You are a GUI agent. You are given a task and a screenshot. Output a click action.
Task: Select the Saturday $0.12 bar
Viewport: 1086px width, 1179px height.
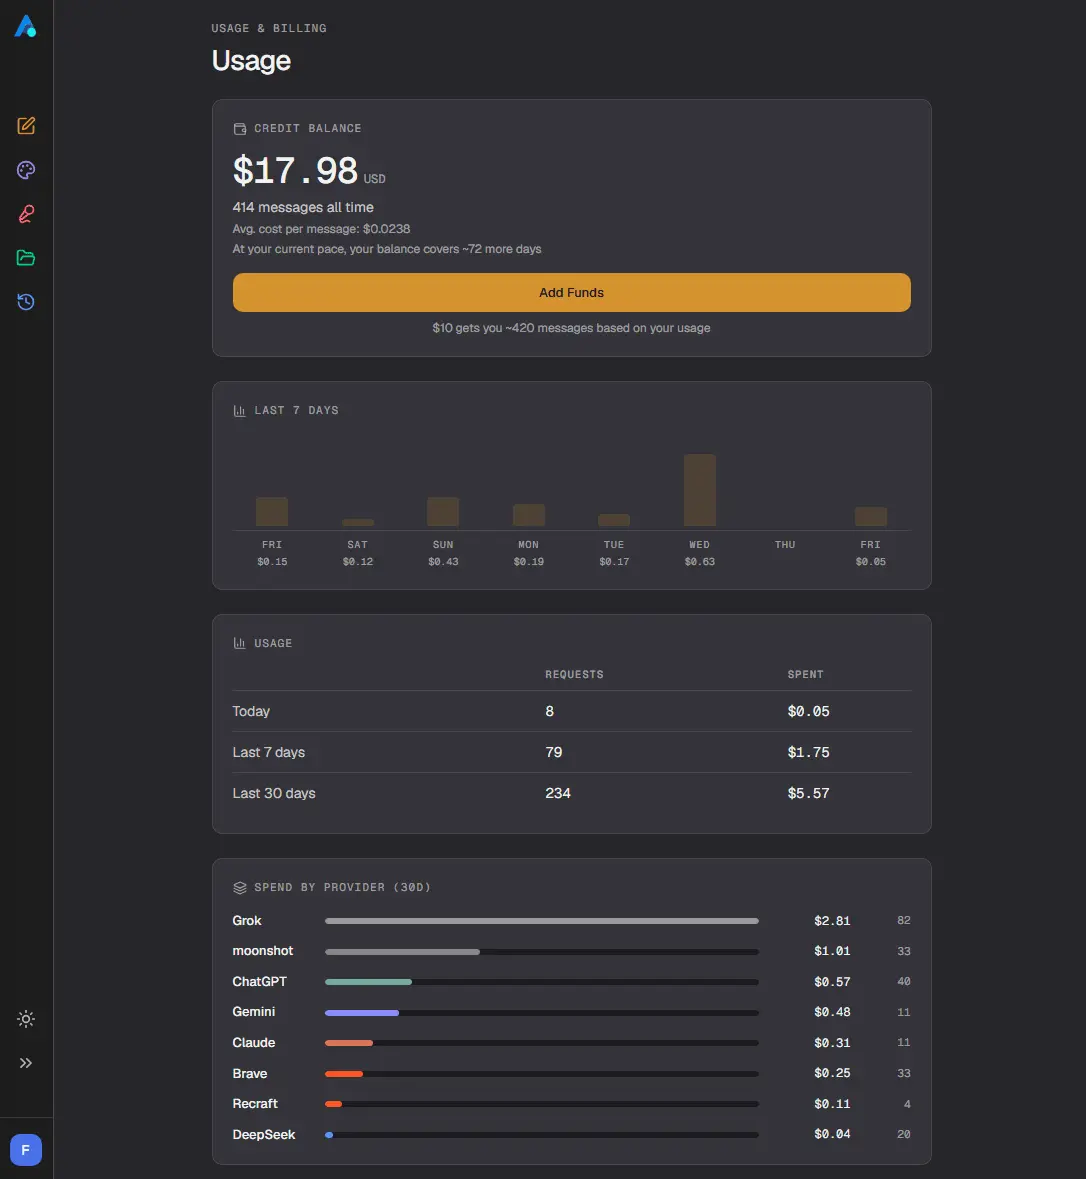pyautogui.click(x=358, y=523)
